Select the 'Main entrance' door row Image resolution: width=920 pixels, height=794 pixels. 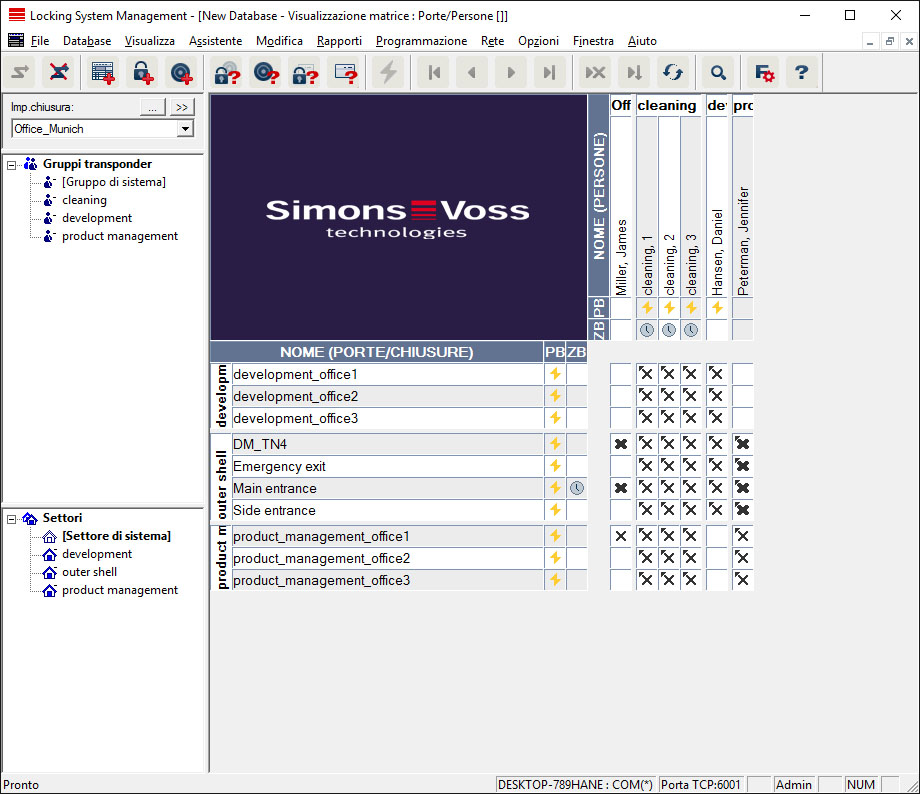pos(275,488)
